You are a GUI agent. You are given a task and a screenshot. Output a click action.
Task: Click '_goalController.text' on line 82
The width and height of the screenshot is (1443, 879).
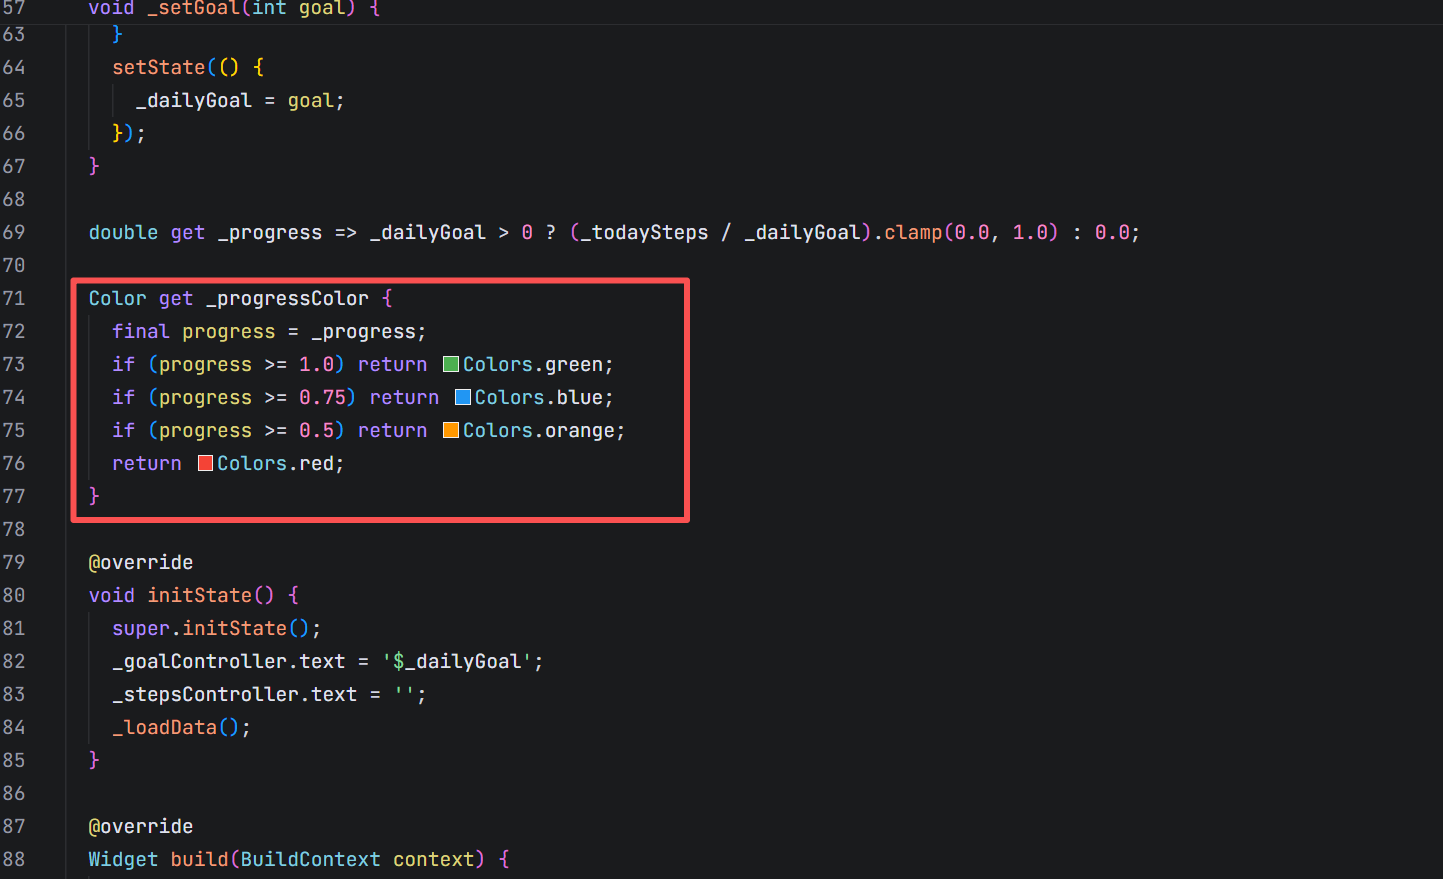(228, 661)
